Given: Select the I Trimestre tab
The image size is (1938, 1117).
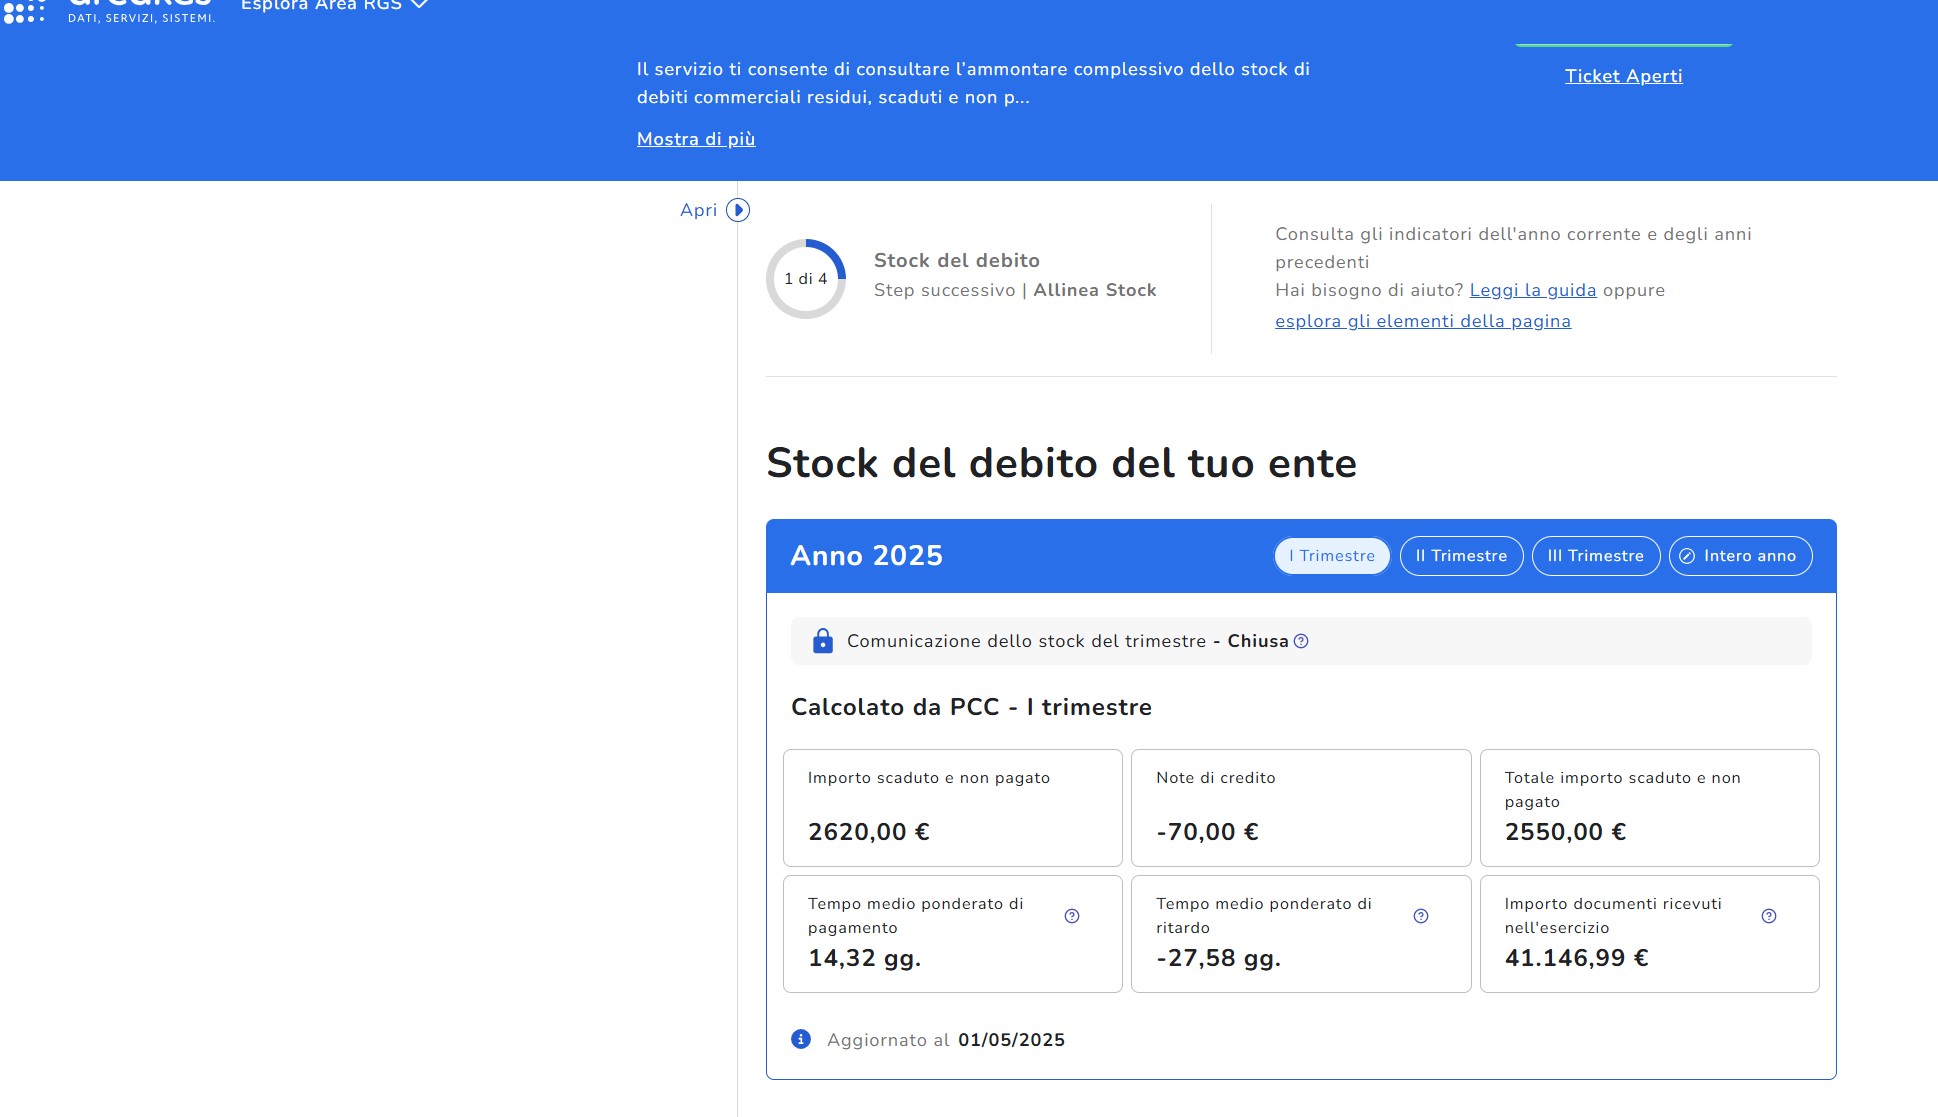Looking at the screenshot, I should [1331, 556].
